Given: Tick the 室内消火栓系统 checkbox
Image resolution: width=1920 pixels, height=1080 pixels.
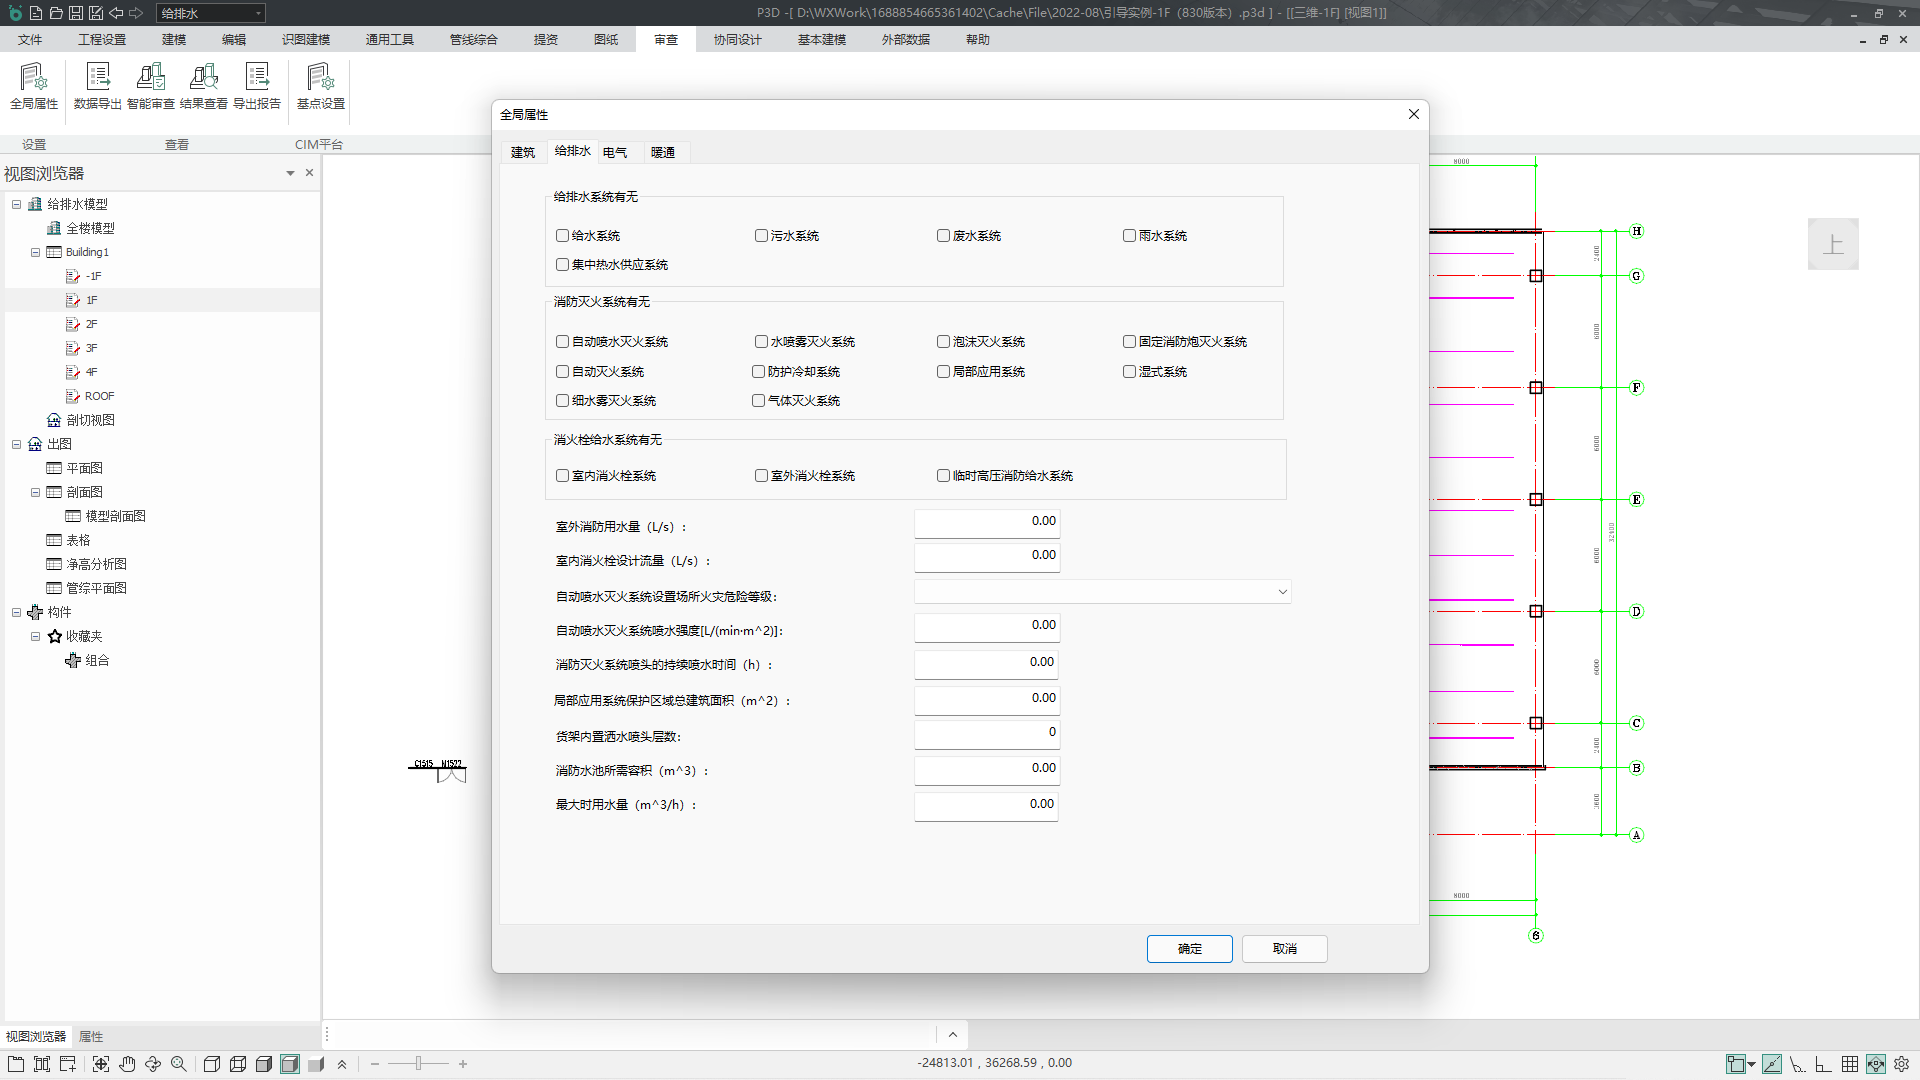Looking at the screenshot, I should (x=562, y=476).
